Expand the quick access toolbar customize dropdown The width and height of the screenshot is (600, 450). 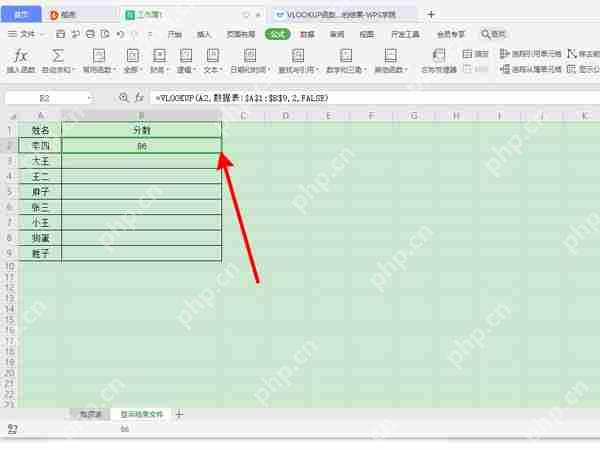[150, 34]
